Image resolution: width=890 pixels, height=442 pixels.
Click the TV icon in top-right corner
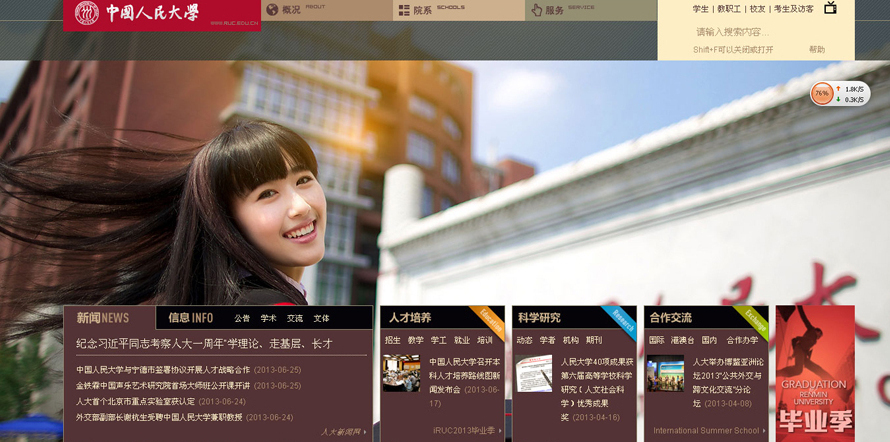coord(830,8)
